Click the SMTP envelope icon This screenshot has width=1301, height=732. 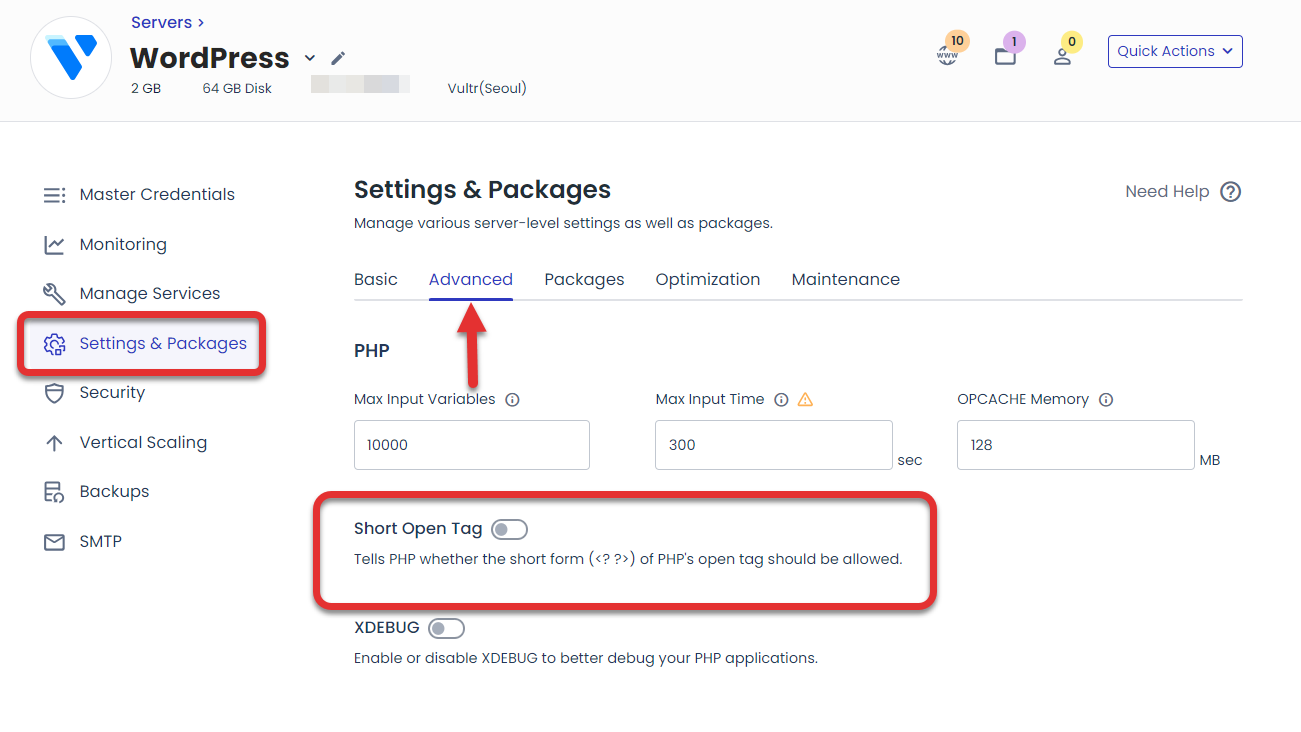(x=54, y=542)
